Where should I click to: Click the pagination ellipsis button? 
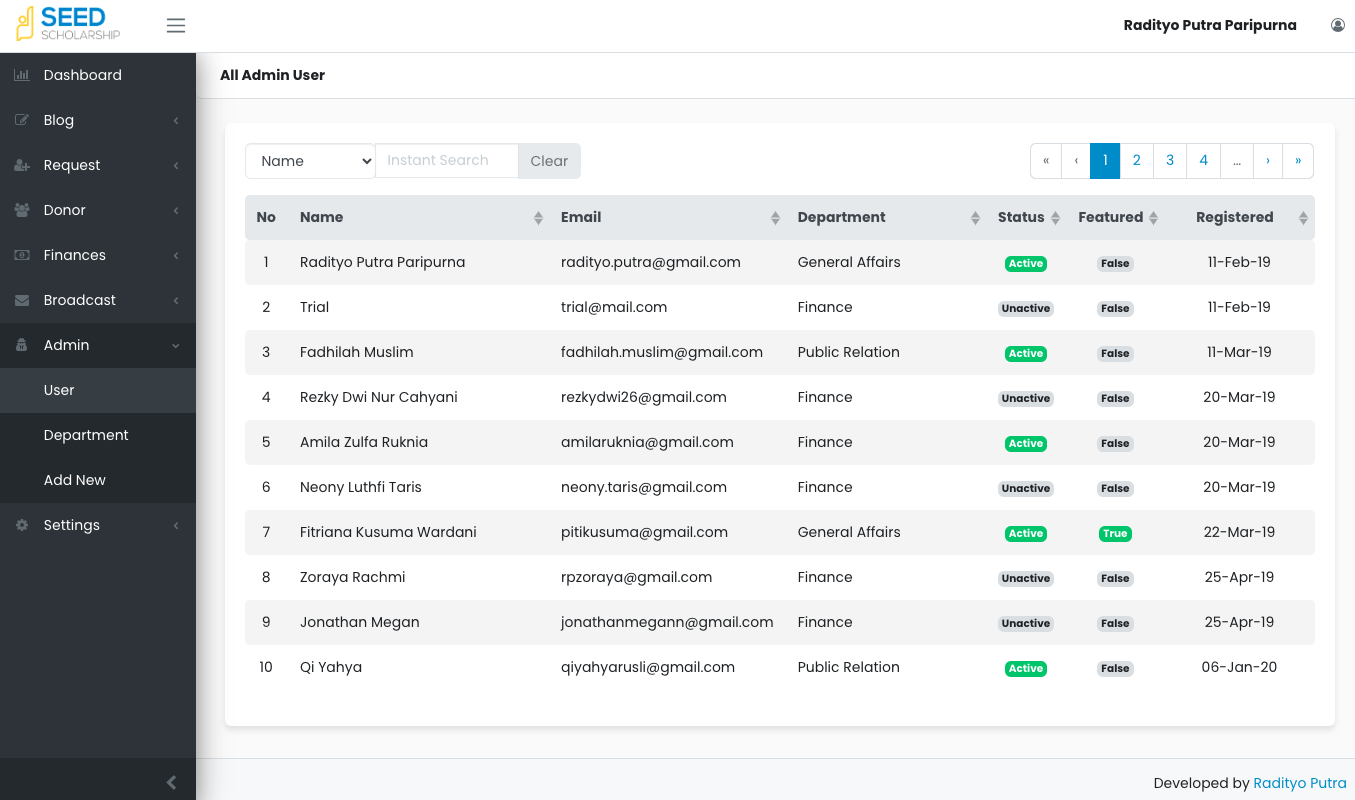[x=1237, y=161]
